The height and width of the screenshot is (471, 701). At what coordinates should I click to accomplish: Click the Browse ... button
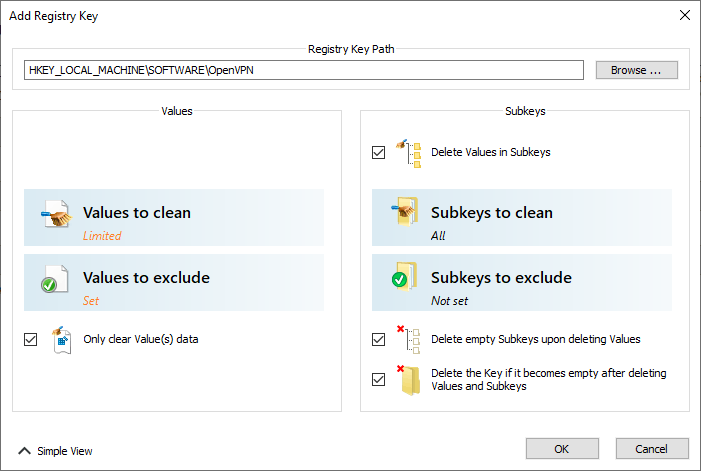[x=637, y=70]
